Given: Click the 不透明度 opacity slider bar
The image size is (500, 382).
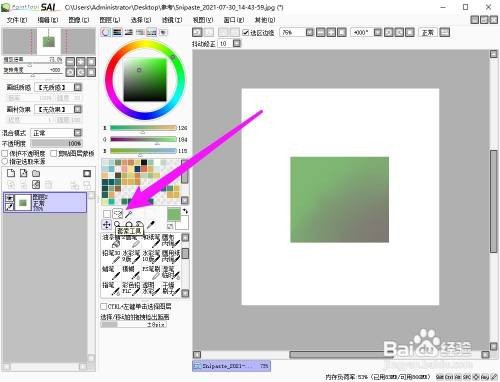Looking at the screenshot, I should (x=56, y=143).
